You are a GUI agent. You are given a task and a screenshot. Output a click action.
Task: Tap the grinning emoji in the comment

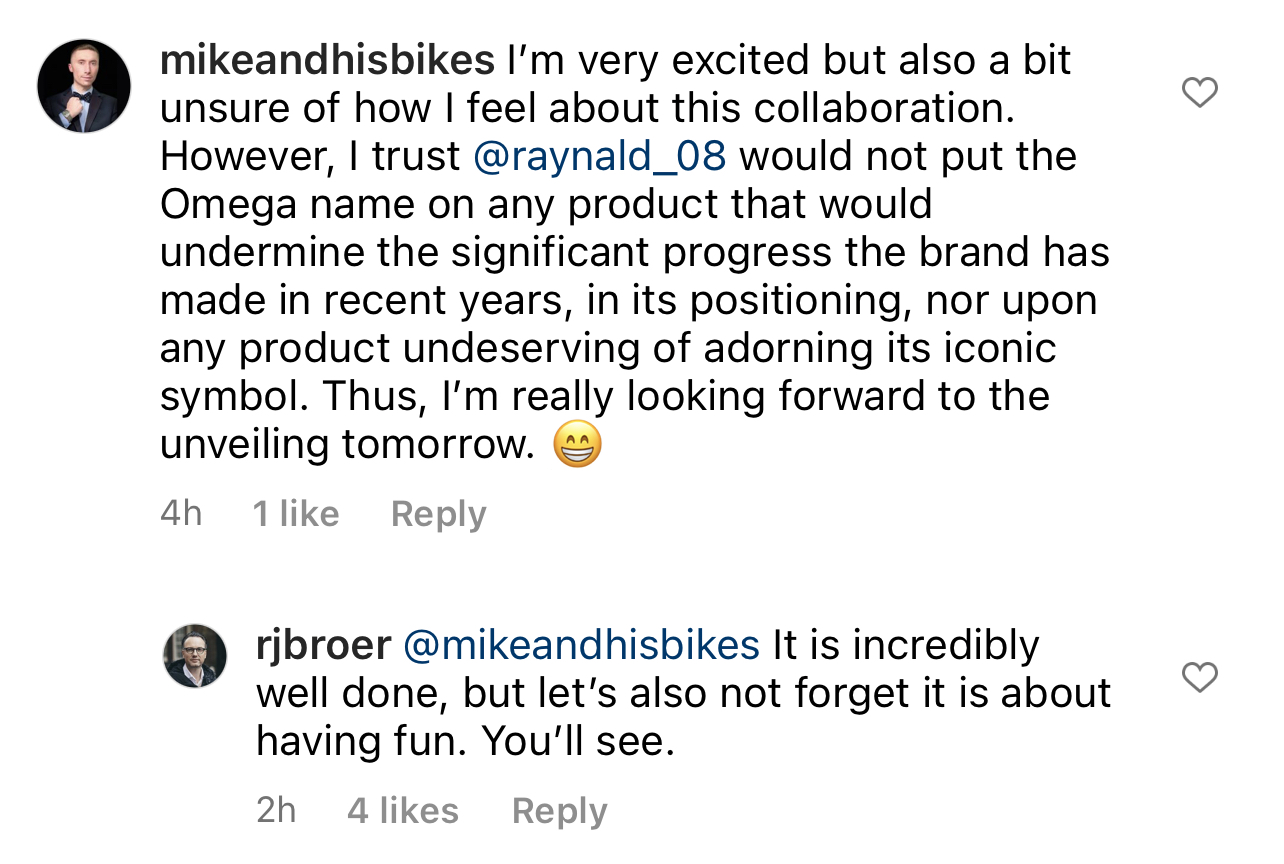click(578, 445)
